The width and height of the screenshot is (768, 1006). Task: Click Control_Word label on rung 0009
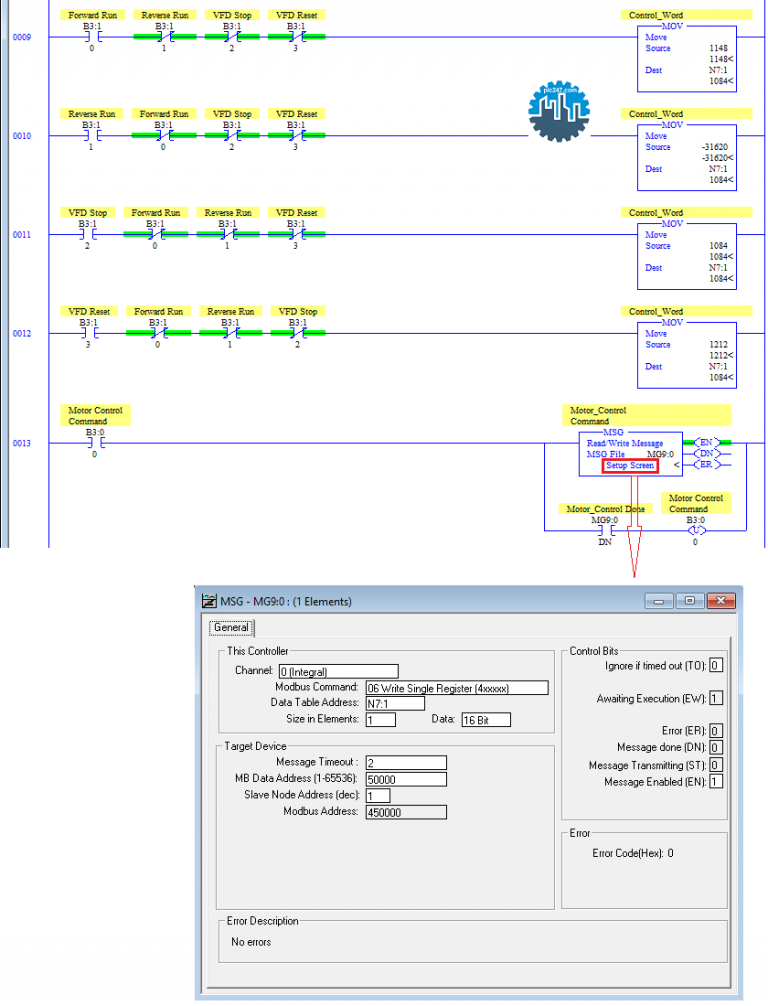coord(656,15)
